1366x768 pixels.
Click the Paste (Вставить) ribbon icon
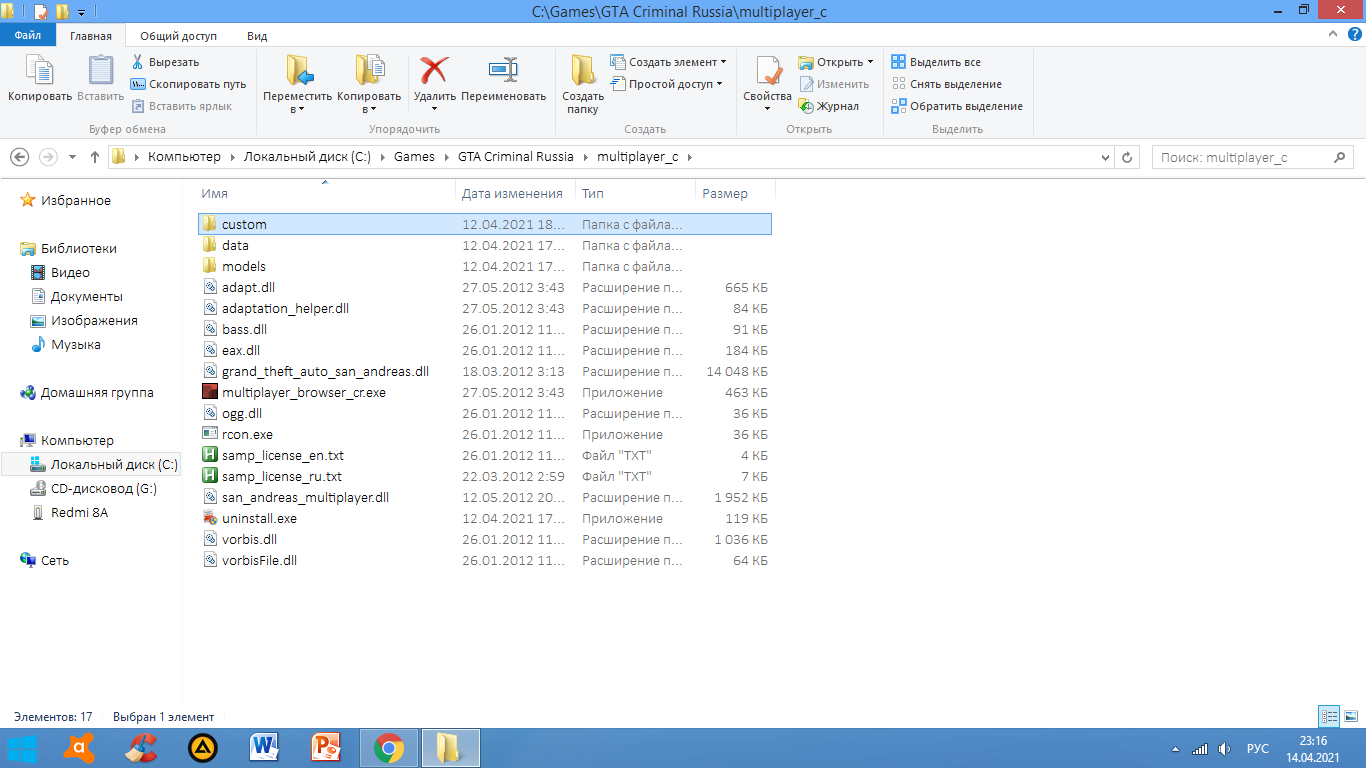click(x=101, y=71)
